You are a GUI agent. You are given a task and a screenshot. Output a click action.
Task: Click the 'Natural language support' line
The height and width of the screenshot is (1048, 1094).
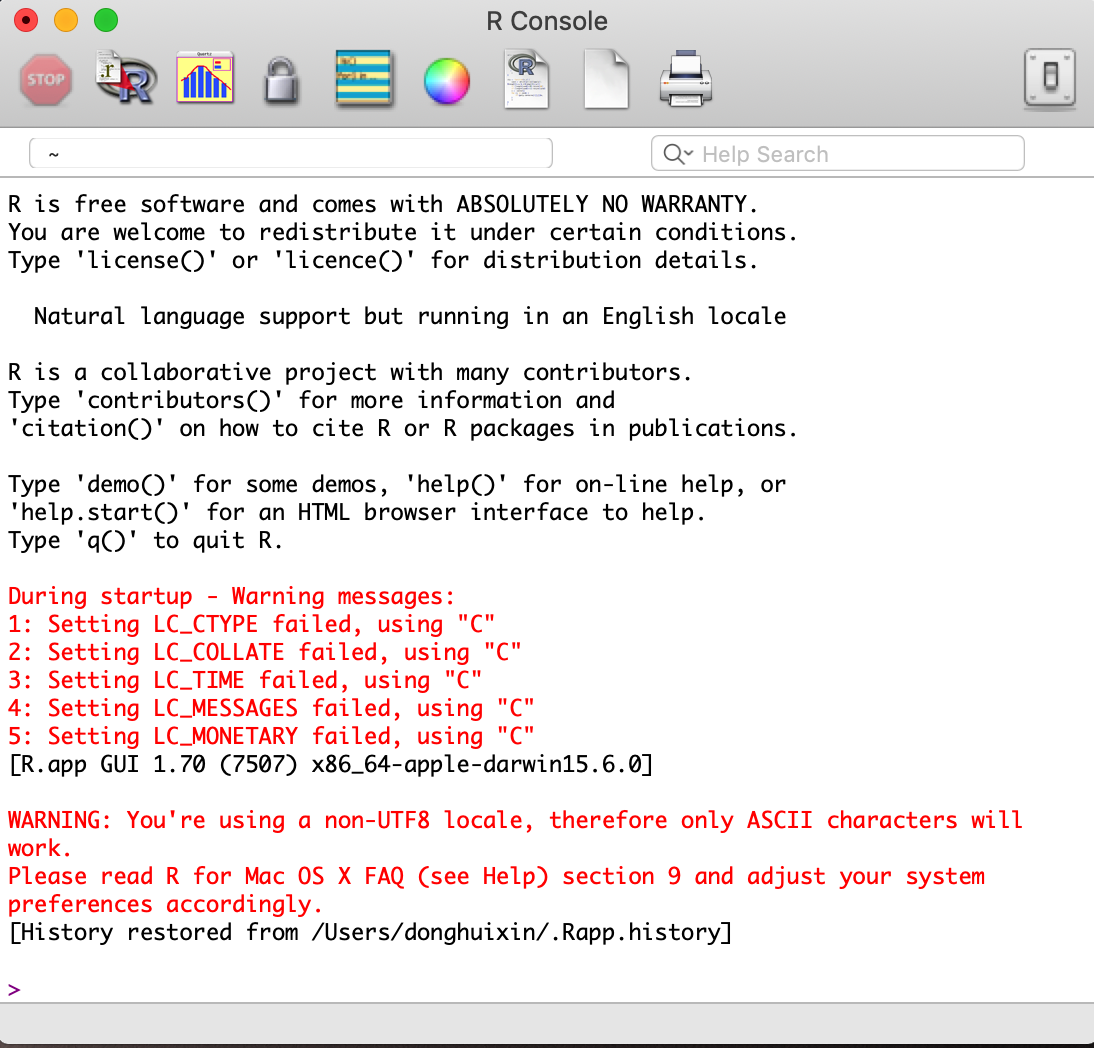tap(410, 317)
